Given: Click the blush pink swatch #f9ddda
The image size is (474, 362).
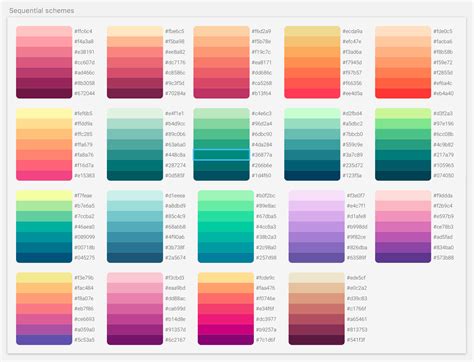Looking at the screenshot, I should (x=403, y=196).
